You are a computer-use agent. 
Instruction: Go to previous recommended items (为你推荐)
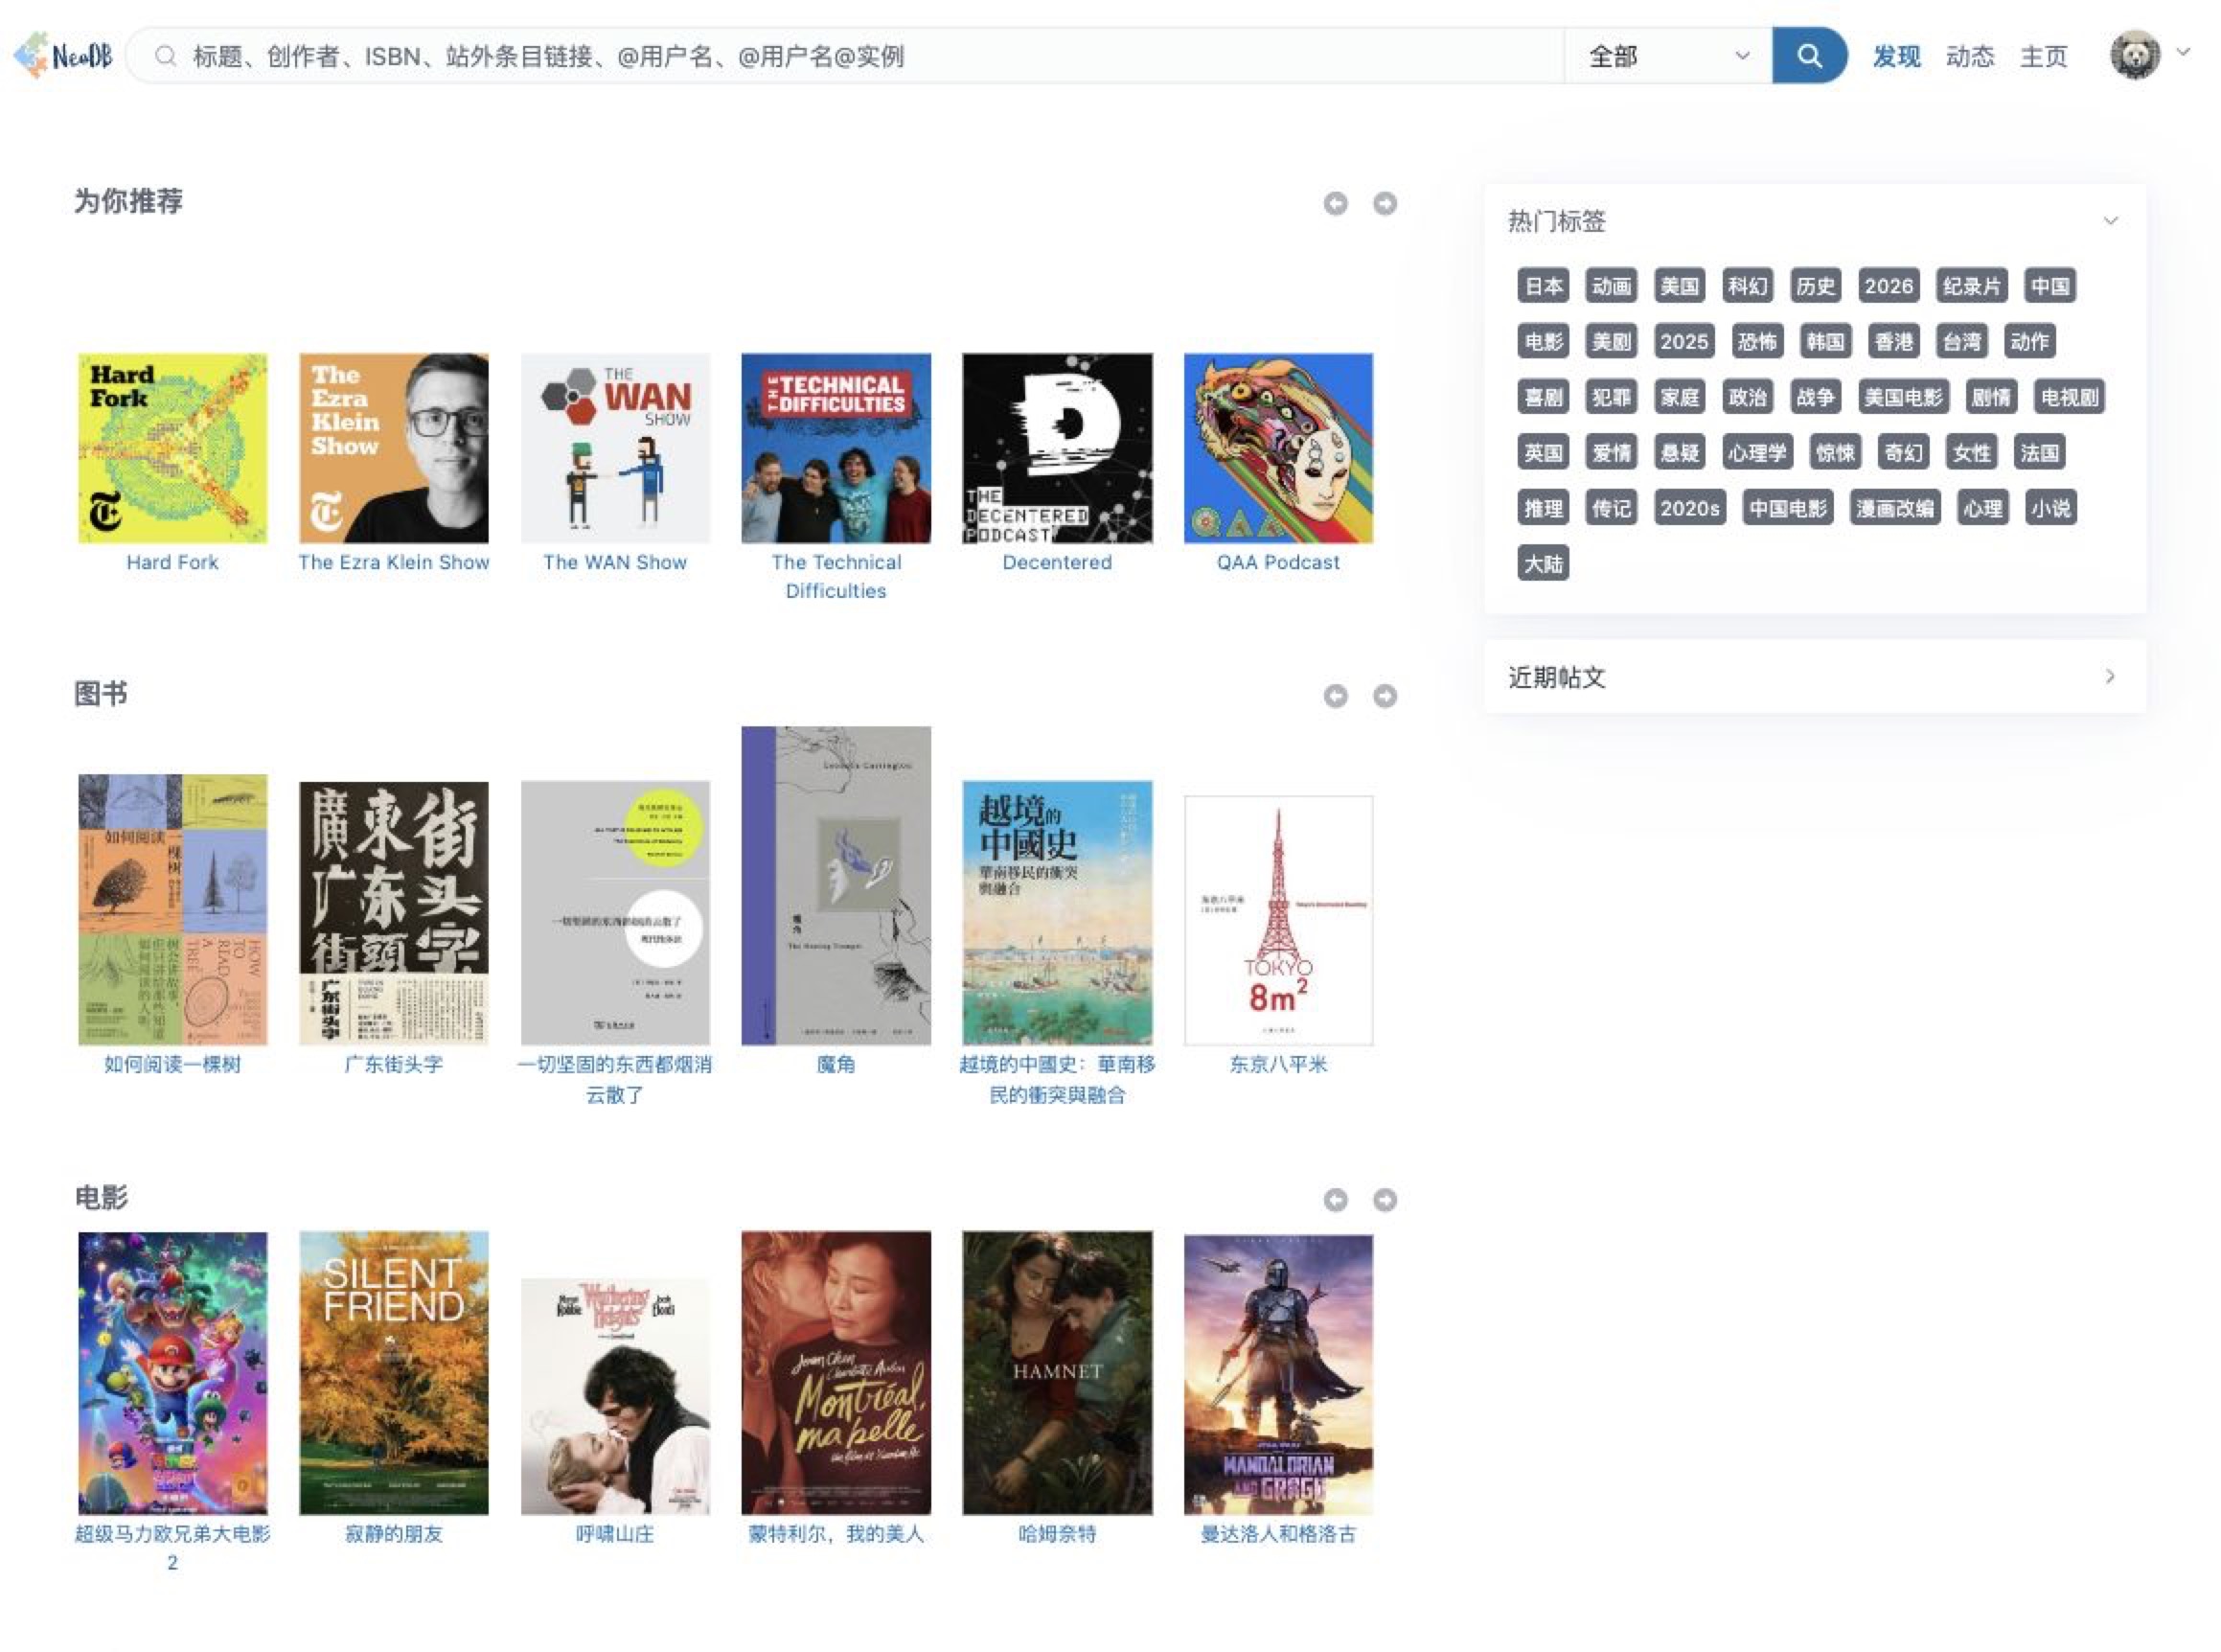tap(1335, 203)
